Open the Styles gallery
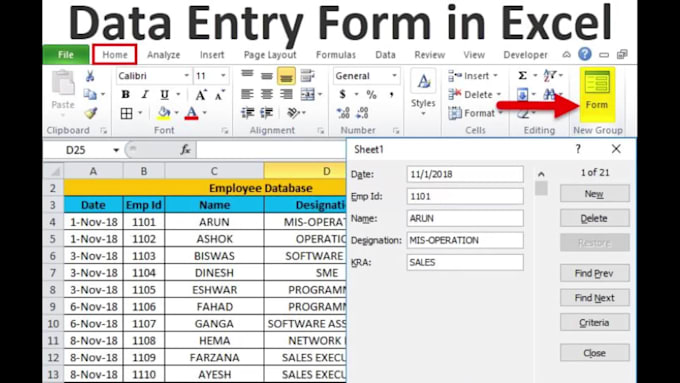 (x=423, y=93)
